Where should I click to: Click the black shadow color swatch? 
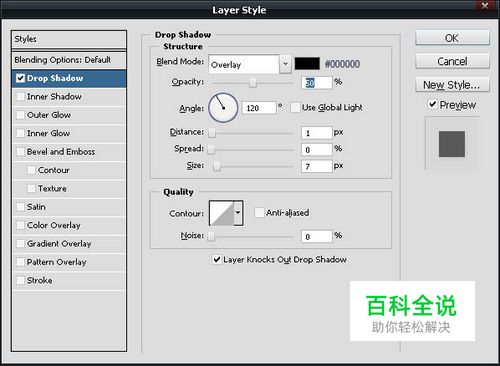pos(307,64)
